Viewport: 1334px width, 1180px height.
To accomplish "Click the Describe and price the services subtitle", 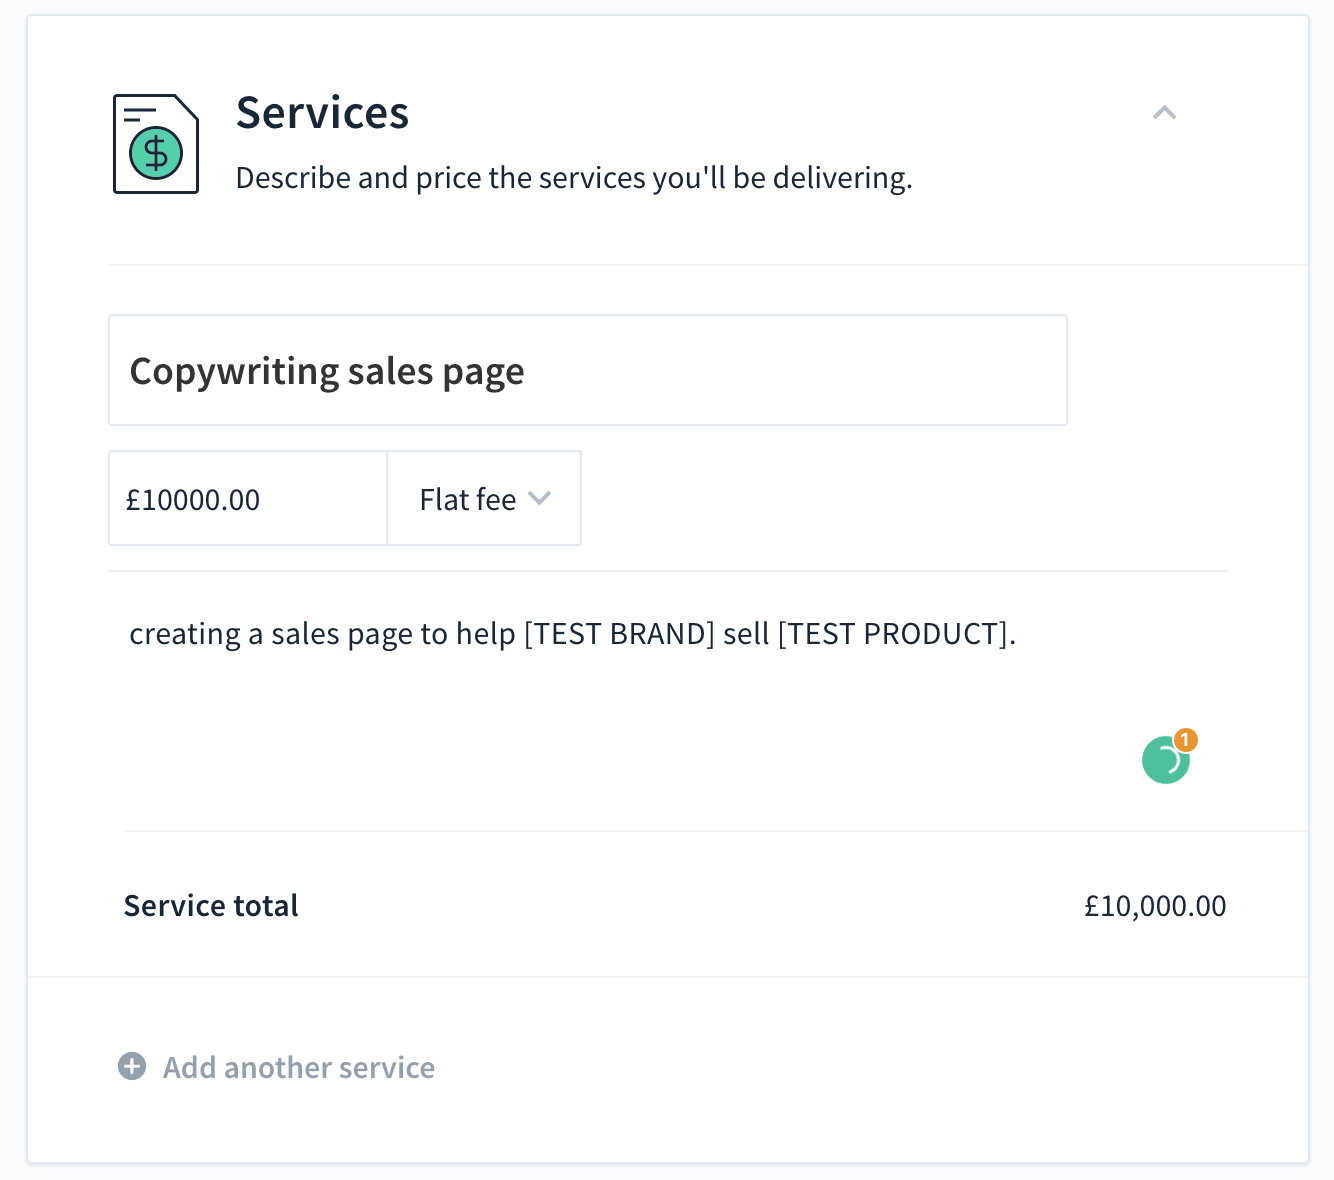I will point(574,178).
